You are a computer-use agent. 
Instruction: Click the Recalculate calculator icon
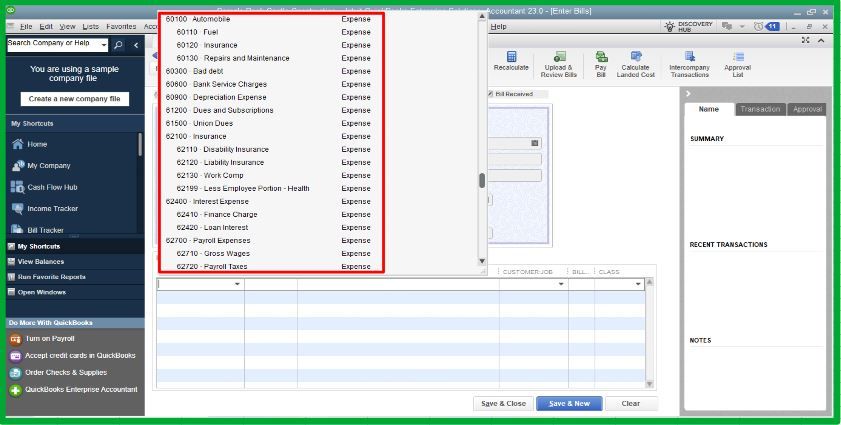(511, 57)
